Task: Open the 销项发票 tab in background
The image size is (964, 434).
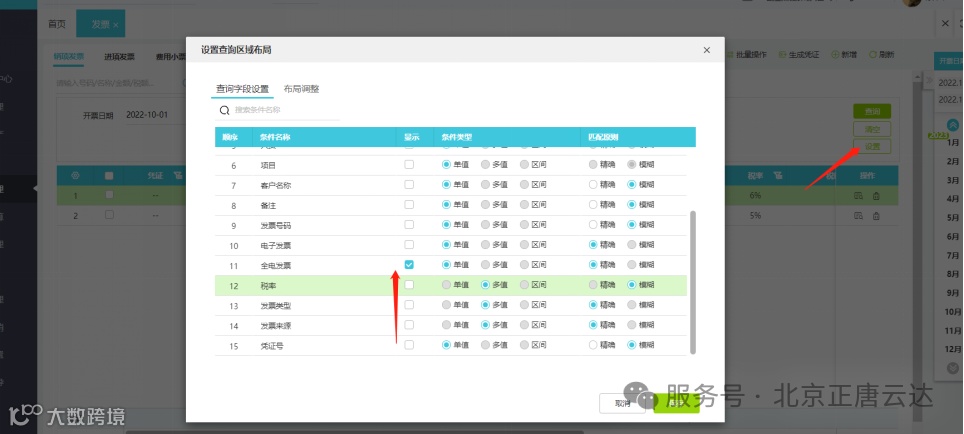Action: pyautogui.click(x=68, y=57)
